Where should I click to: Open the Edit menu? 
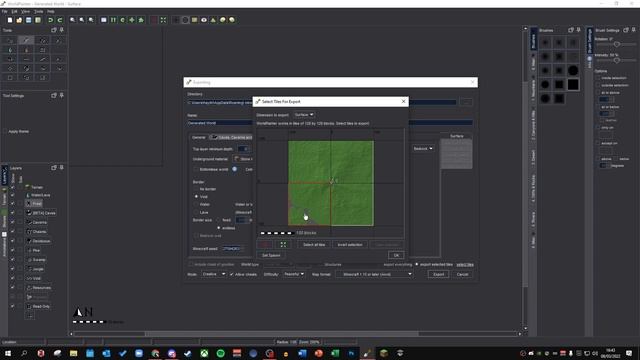coord(14,11)
